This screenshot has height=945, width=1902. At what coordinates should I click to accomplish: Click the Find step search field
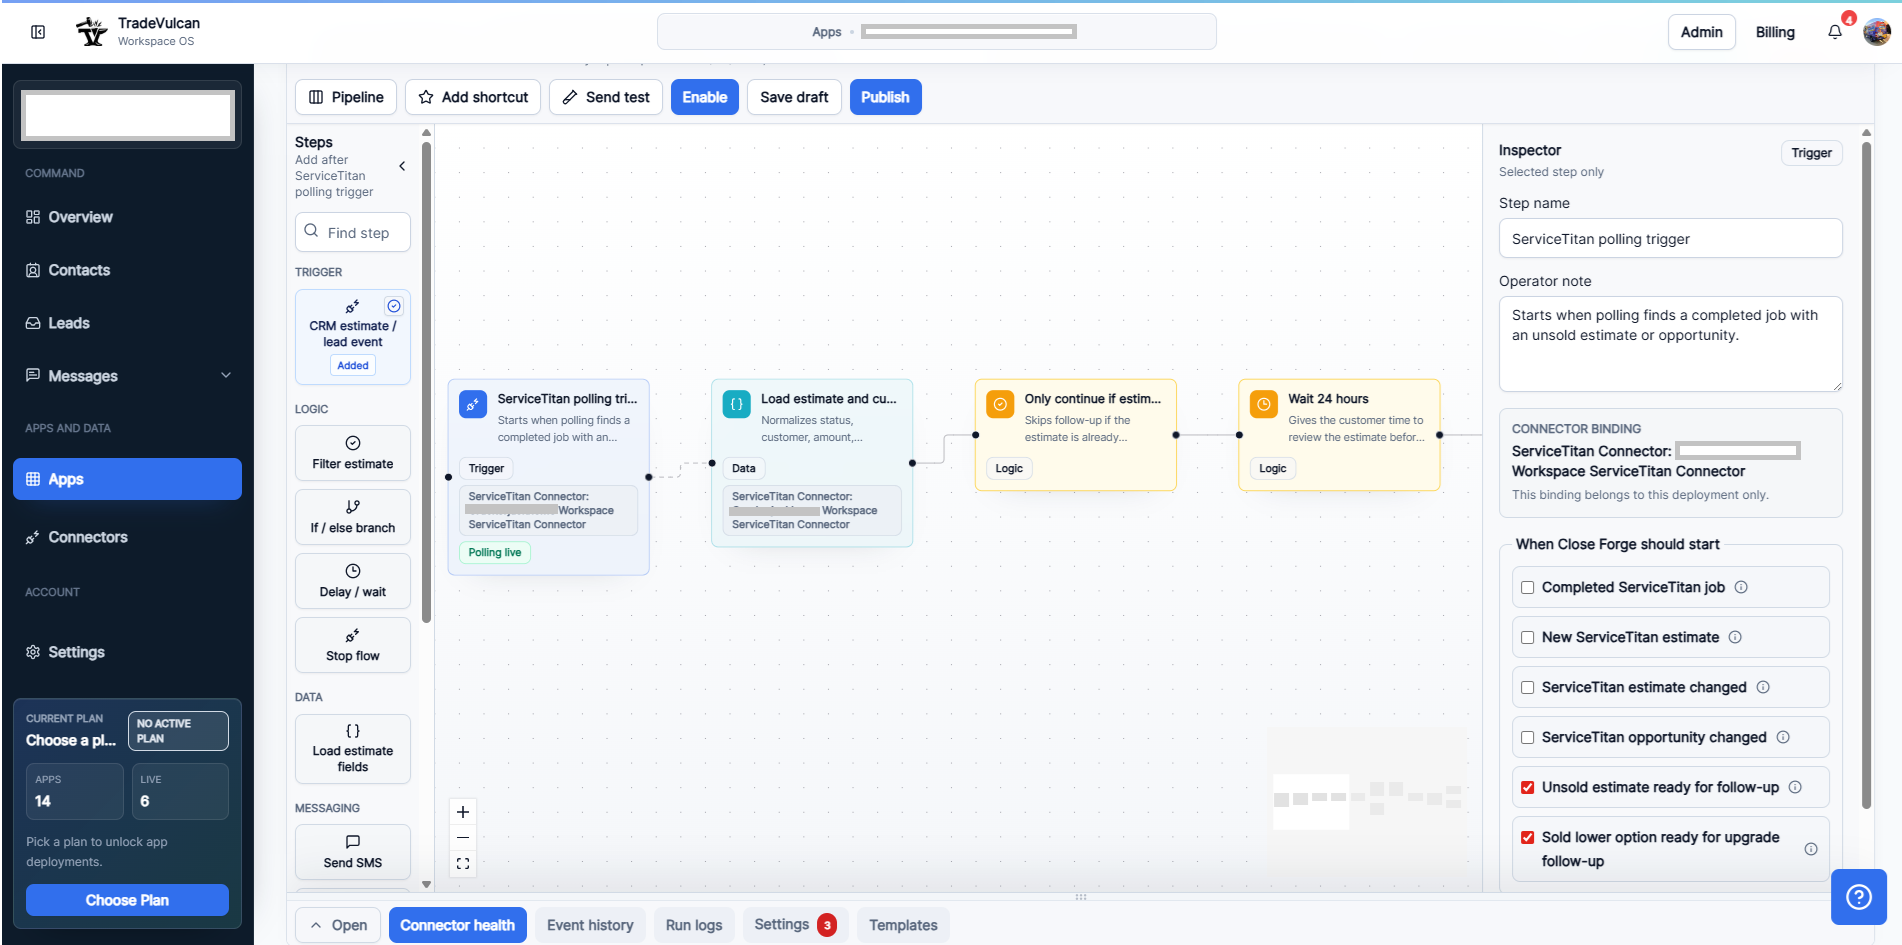(x=353, y=232)
